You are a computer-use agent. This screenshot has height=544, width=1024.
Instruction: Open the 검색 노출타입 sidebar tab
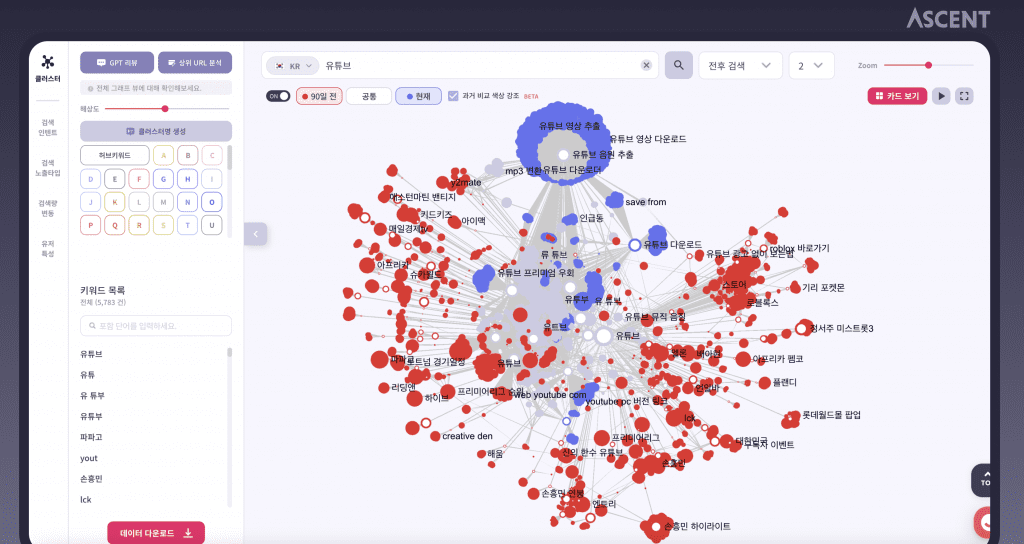click(x=48, y=168)
